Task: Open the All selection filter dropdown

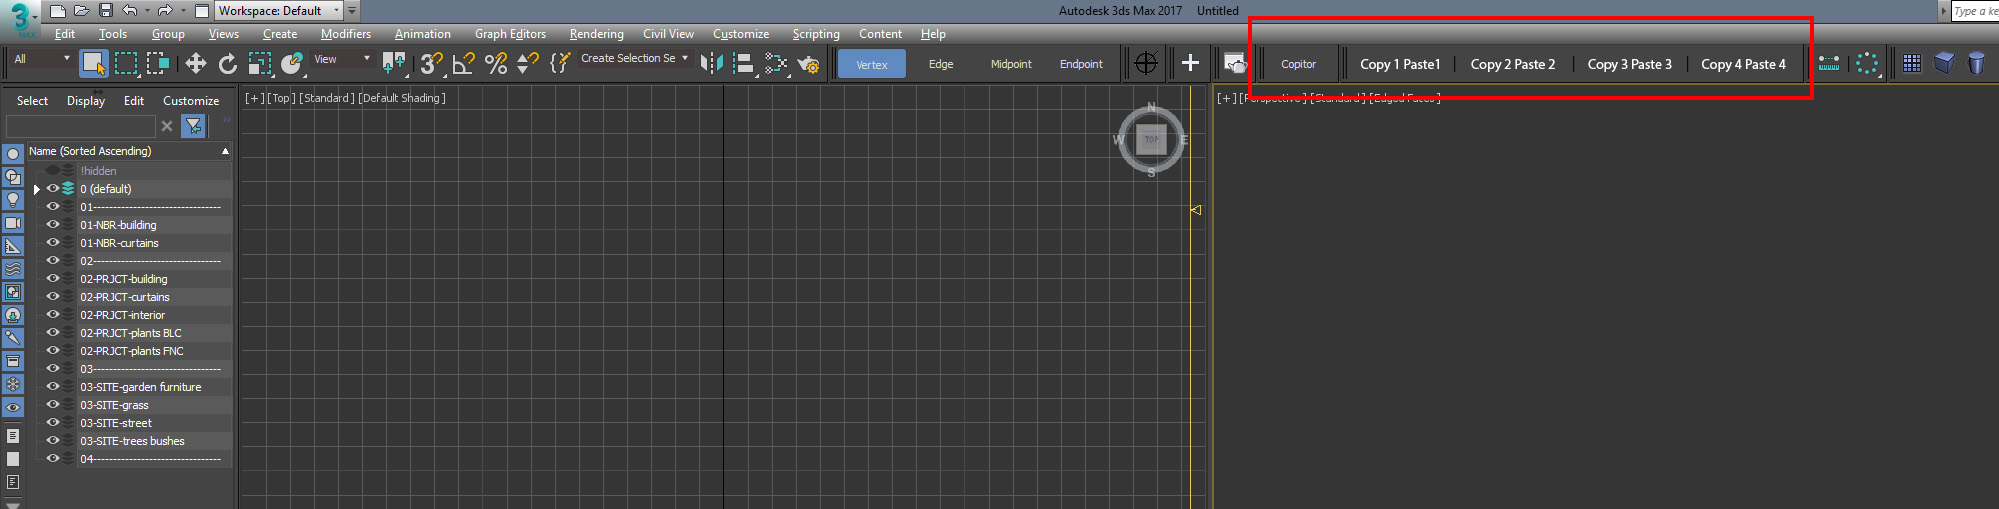Action: (41, 59)
